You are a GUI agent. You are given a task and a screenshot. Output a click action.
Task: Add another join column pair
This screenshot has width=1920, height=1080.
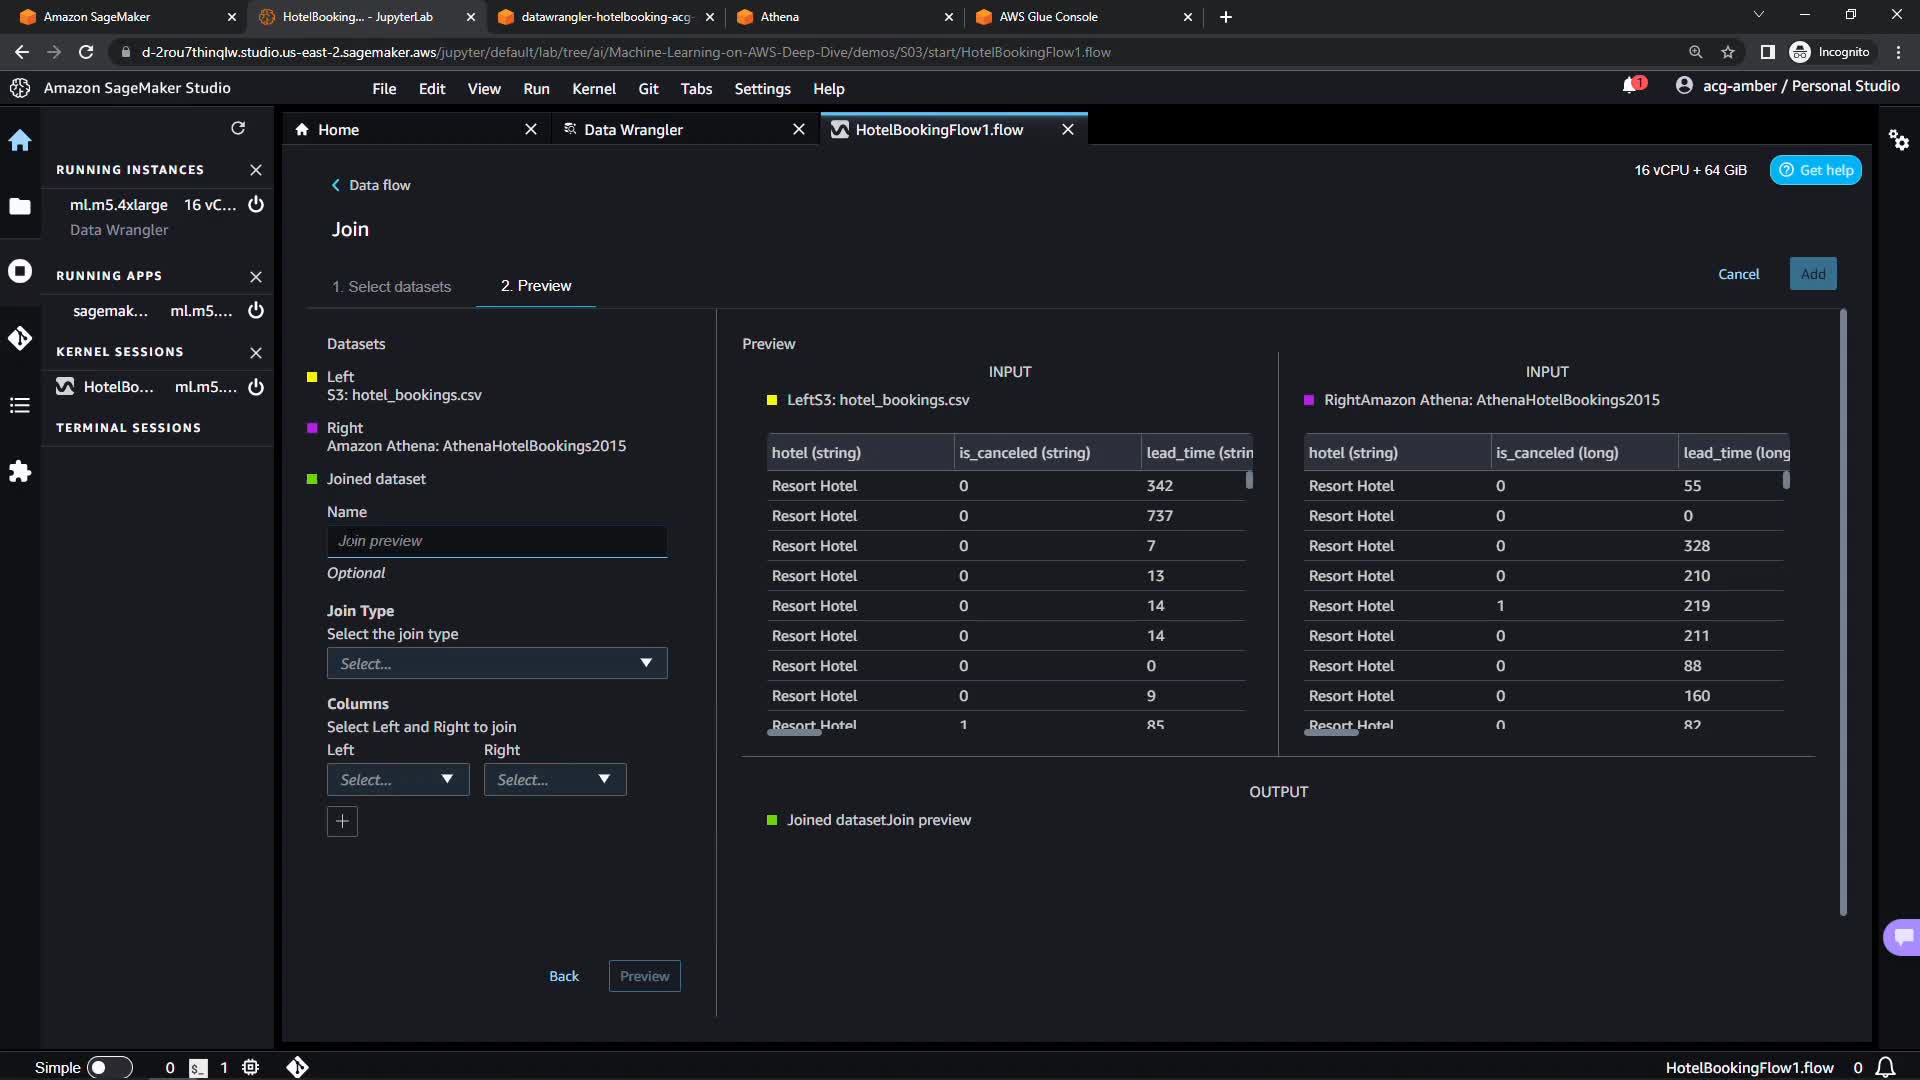coord(342,821)
